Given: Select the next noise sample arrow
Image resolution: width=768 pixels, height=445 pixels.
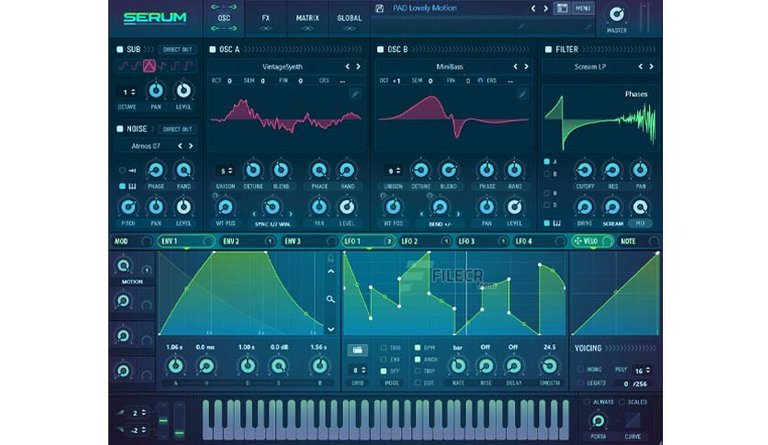Looking at the screenshot, I should [191, 146].
